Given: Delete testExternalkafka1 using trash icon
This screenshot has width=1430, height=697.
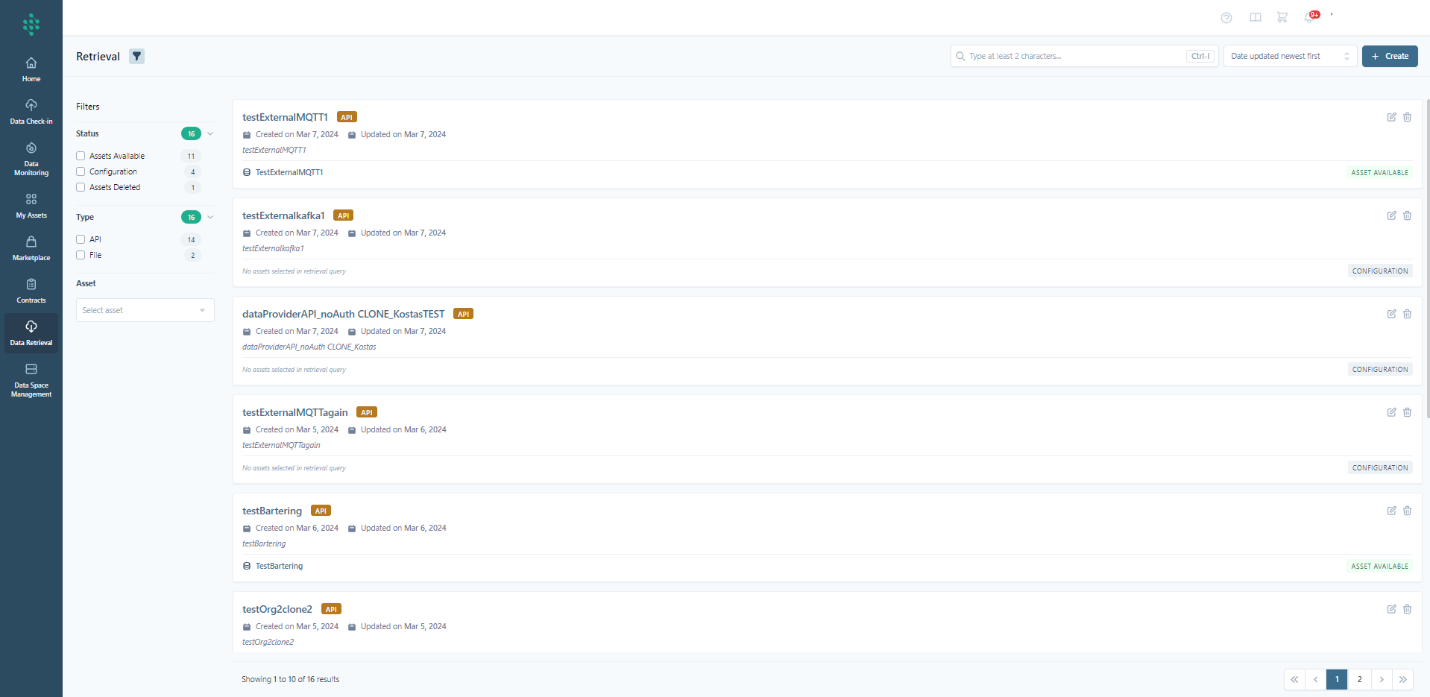Looking at the screenshot, I should pos(1407,215).
